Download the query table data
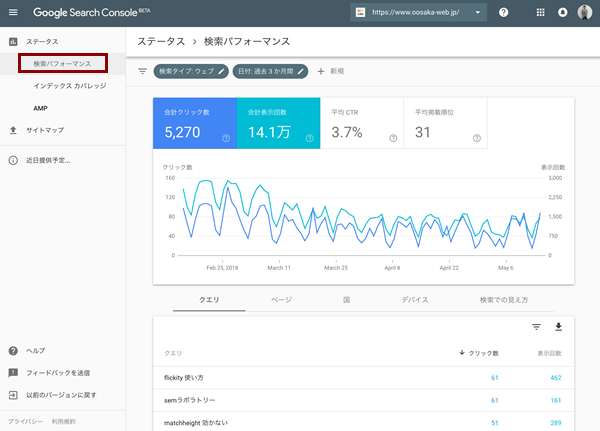Viewport: 600px width, 431px height. pyautogui.click(x=559, y=327)
